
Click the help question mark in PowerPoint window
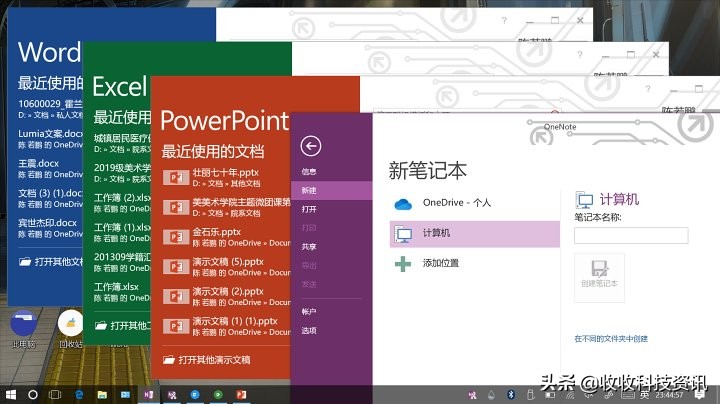pyautogui.click(x=648, y=89)
